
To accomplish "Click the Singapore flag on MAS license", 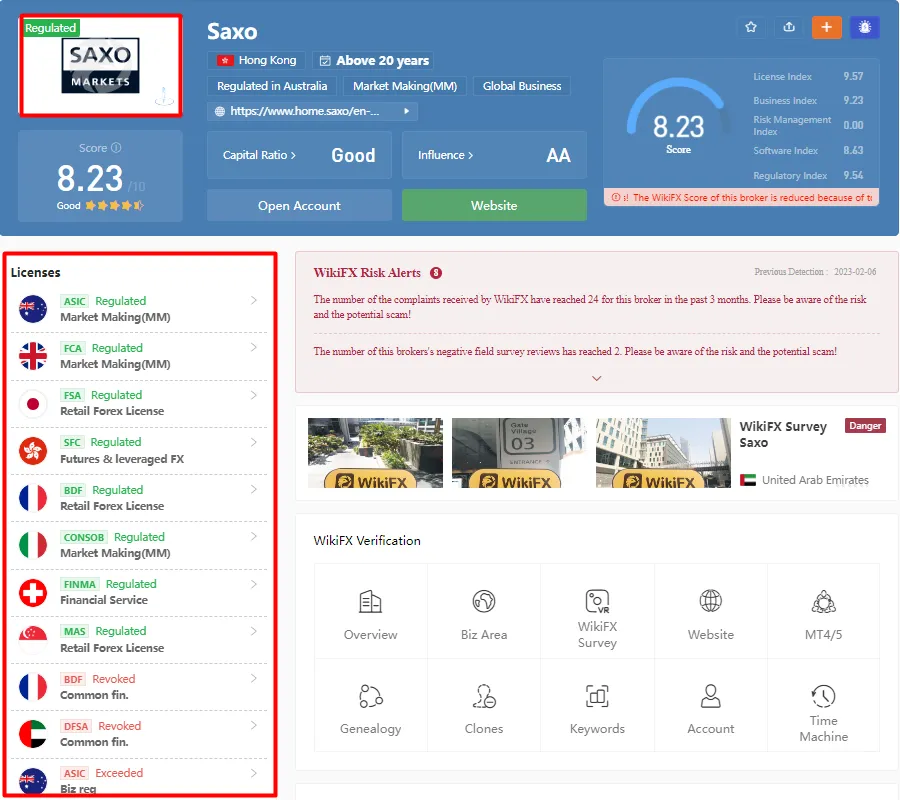I will 33,639.
